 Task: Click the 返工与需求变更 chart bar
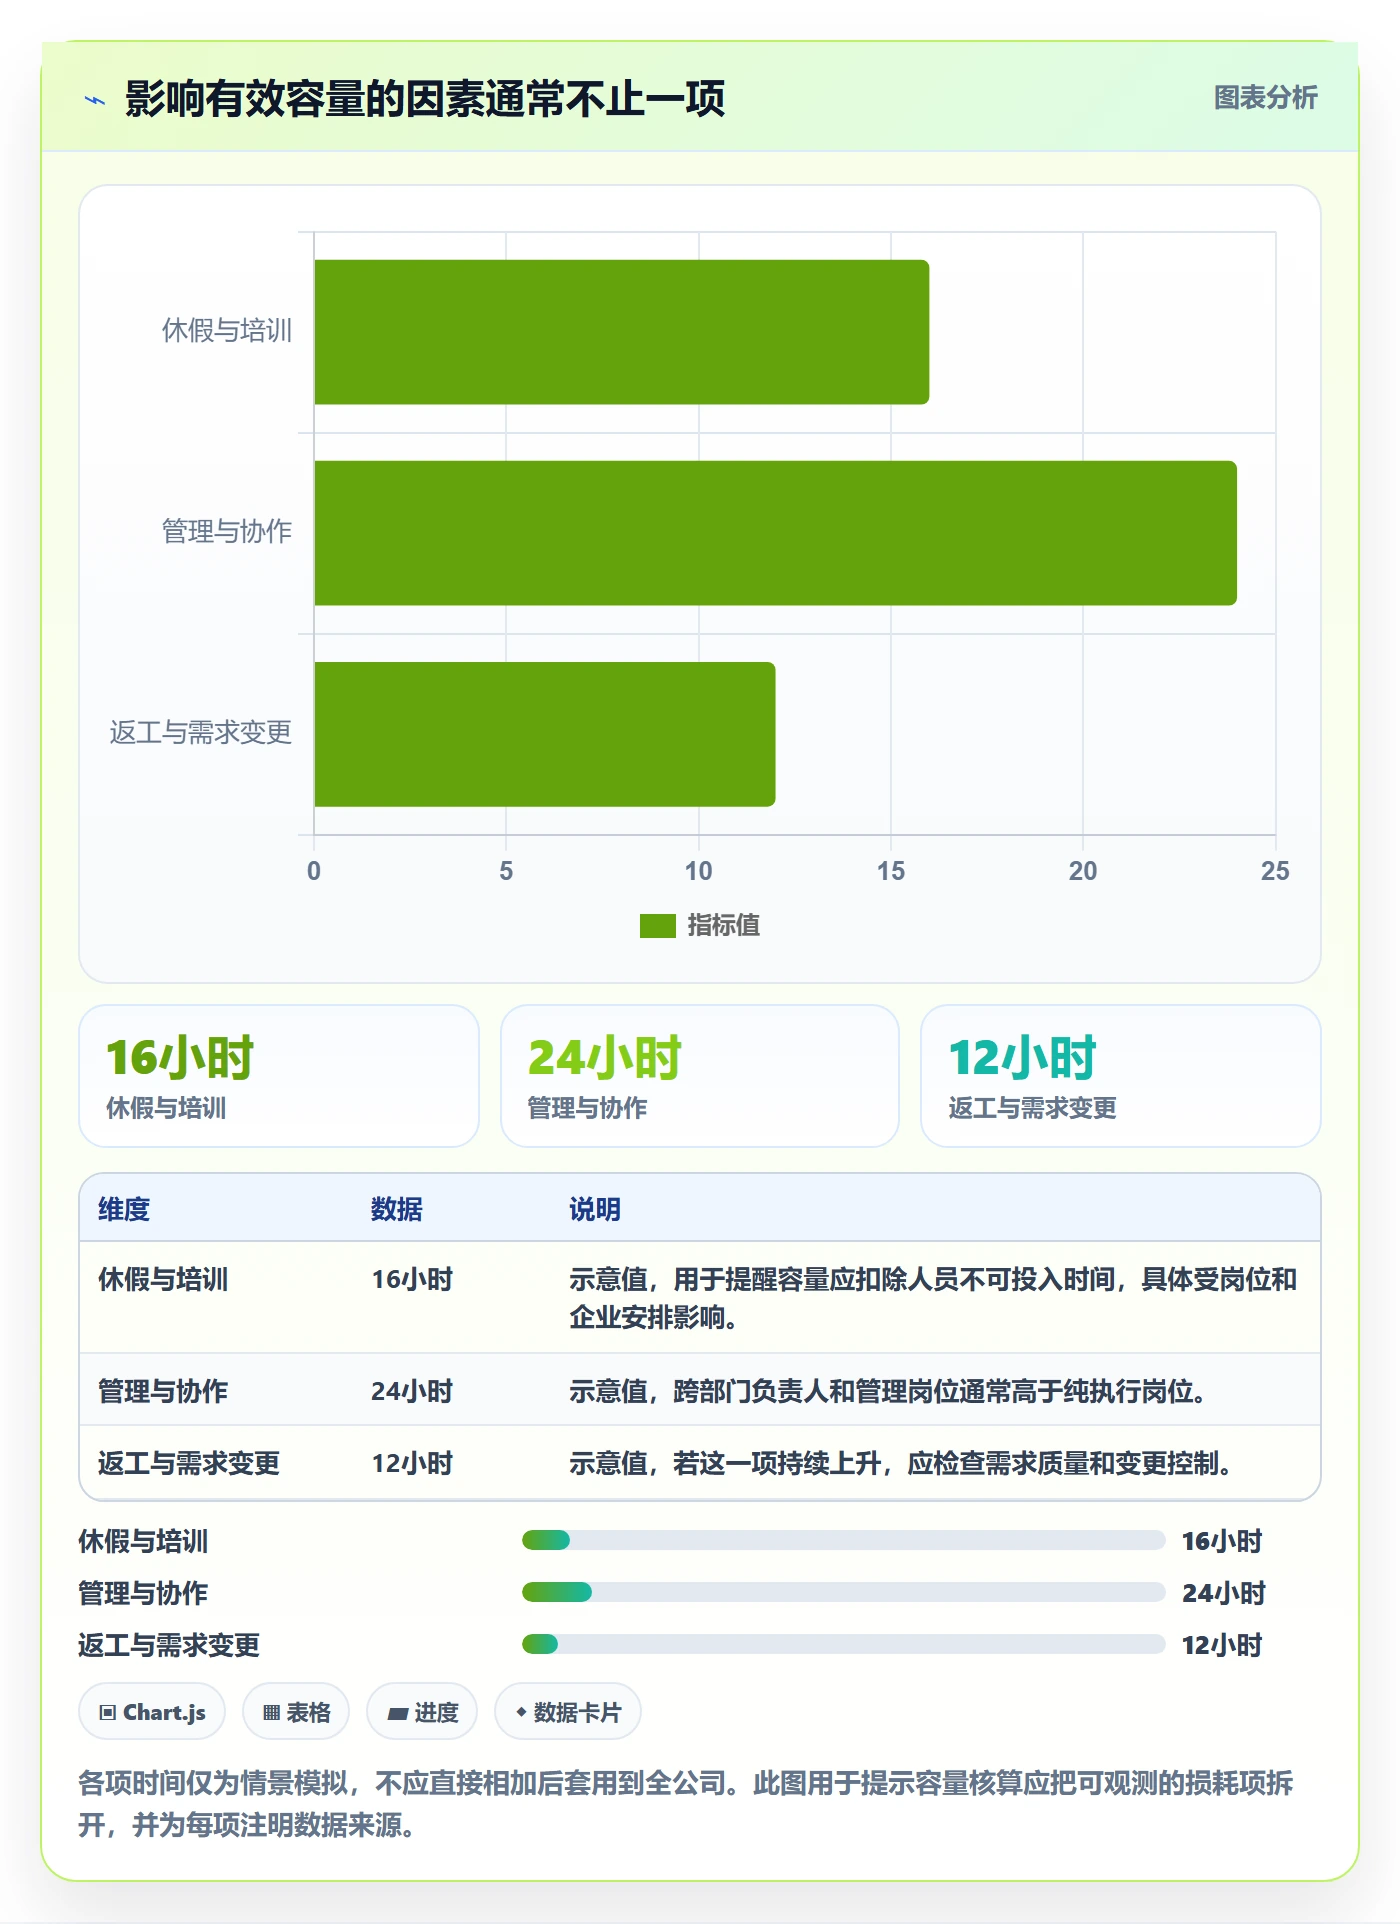(x=544, y=734)
